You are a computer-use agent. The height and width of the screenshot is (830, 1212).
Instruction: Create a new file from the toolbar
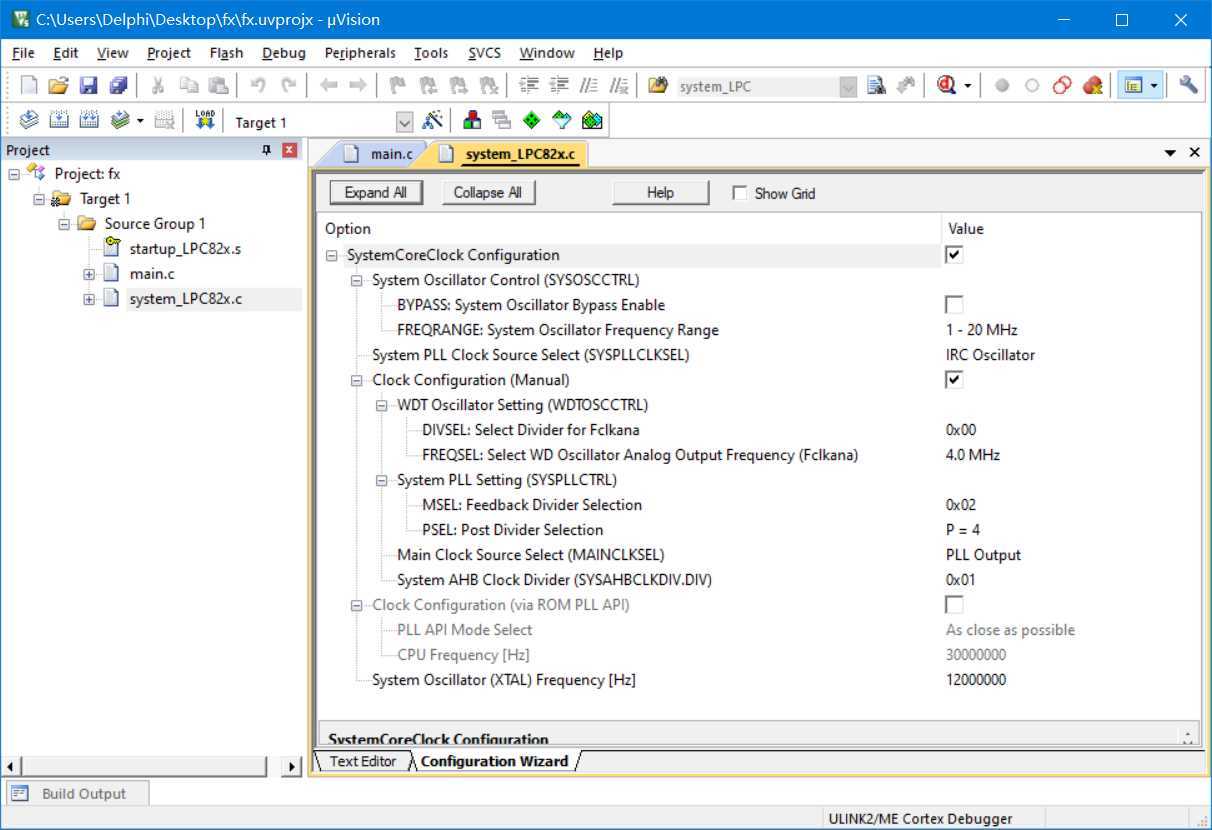click(x=29, y=86)
